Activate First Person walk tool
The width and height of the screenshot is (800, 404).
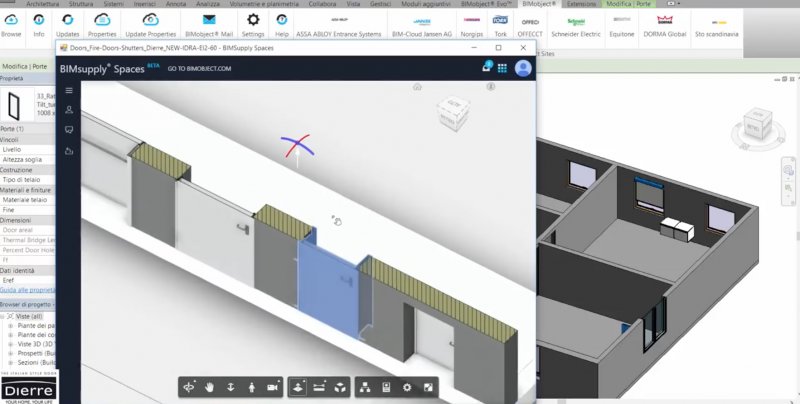coord(252,388)
